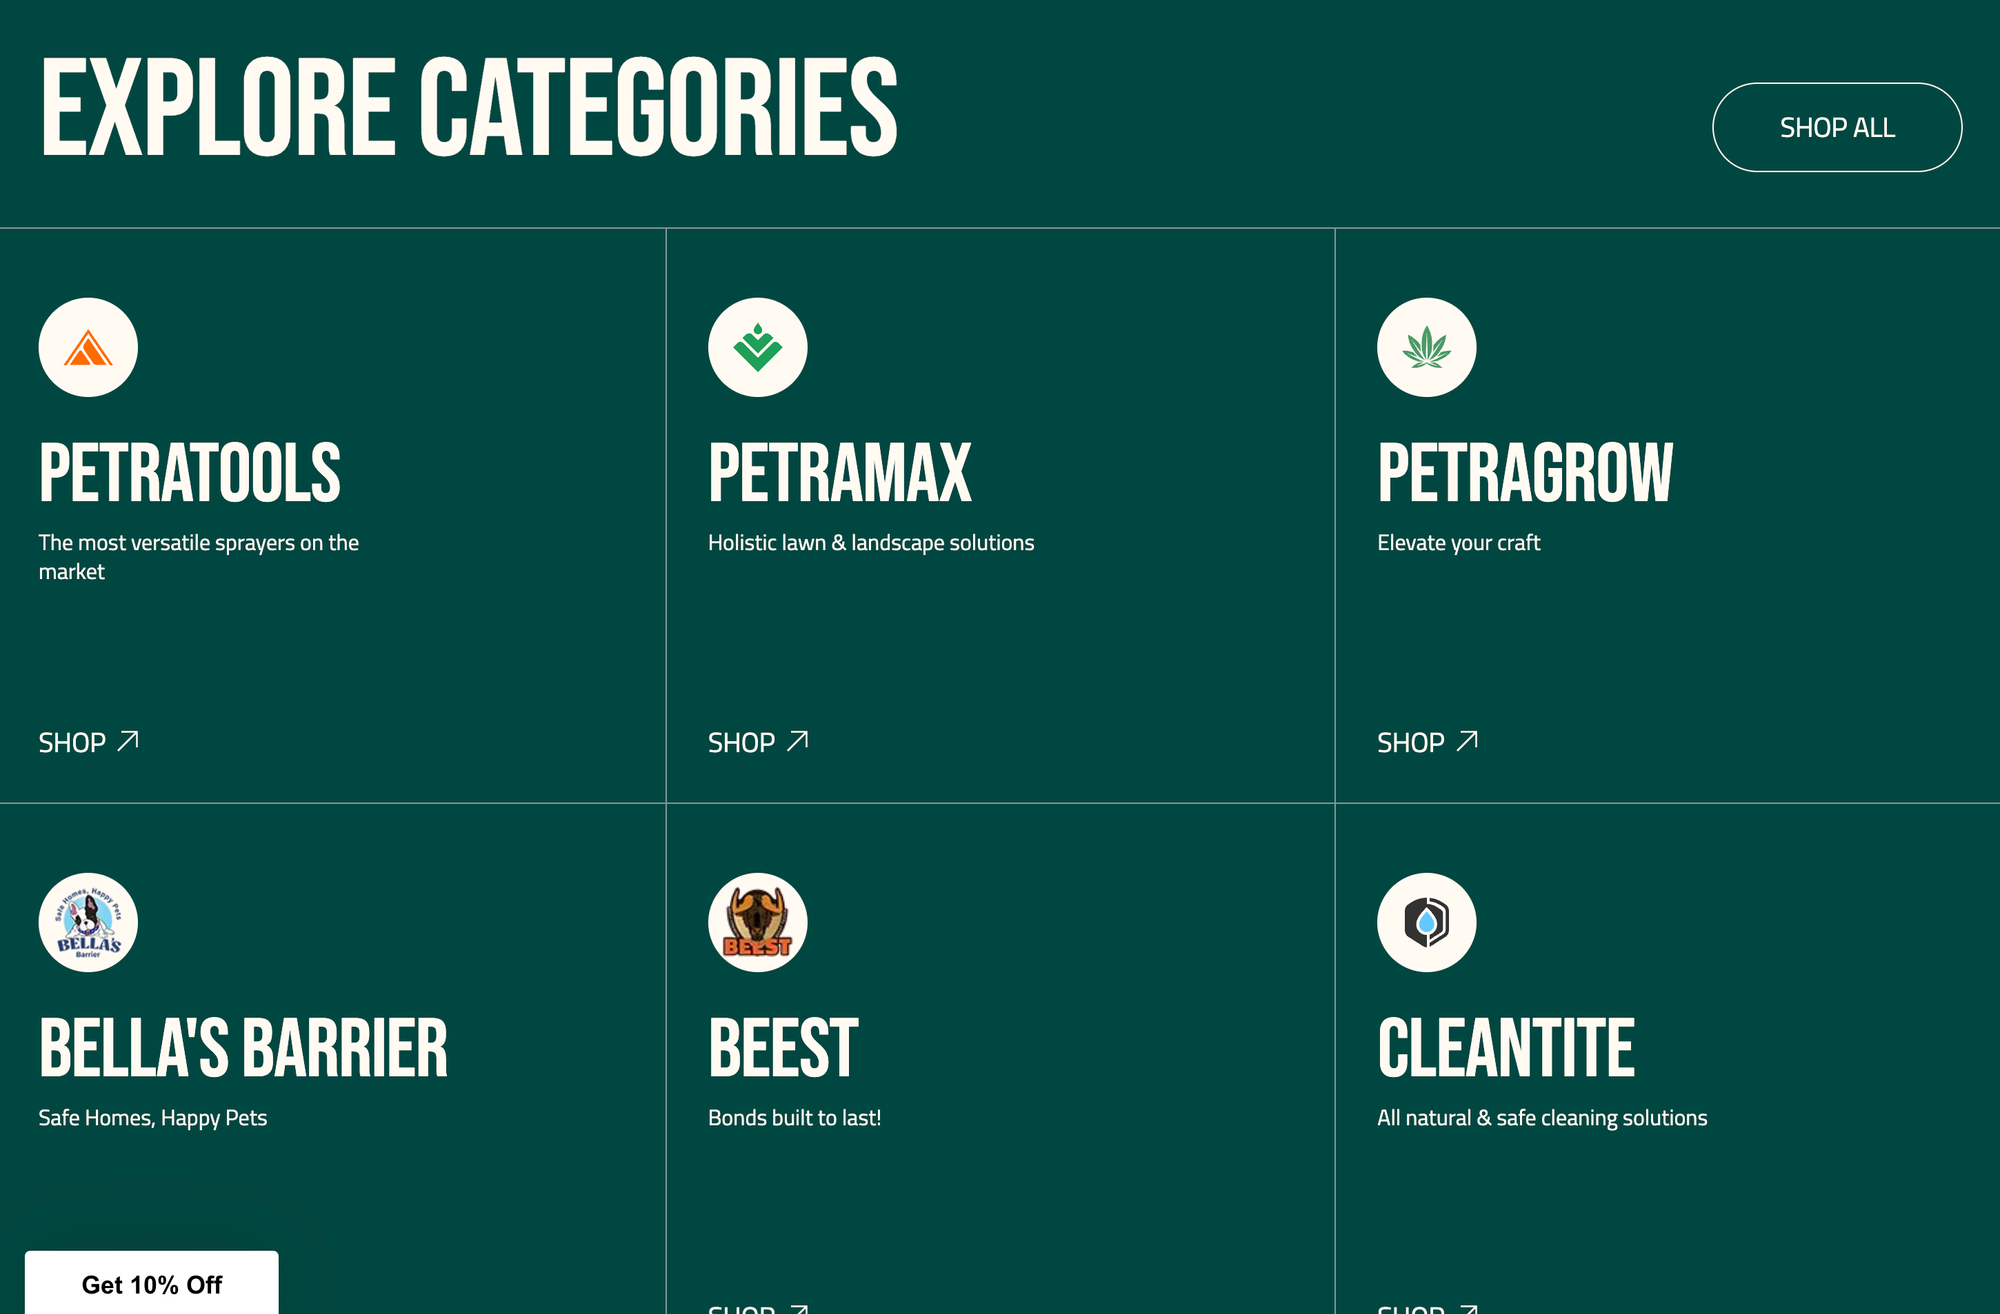Click the arrow icon next to PetraTools SHOP

pos(128,741)
